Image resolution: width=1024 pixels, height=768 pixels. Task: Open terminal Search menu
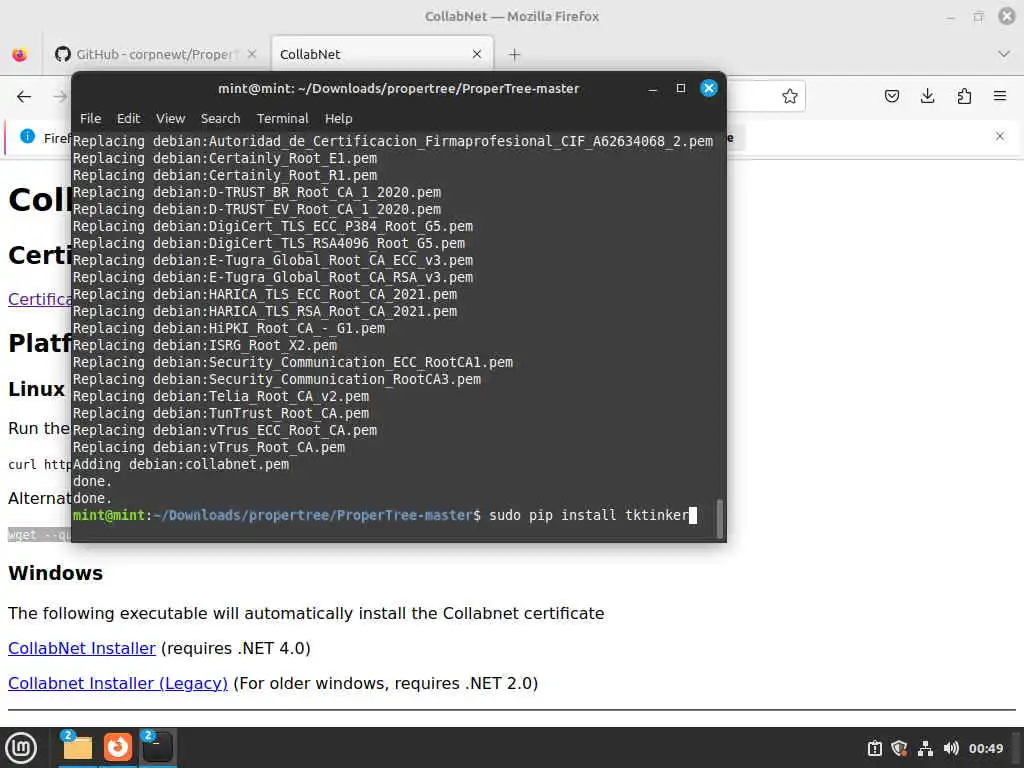[x=220, y=118]
